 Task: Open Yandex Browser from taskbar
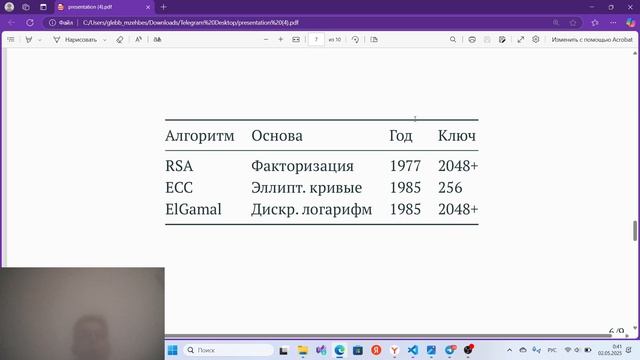coord(395,350)
